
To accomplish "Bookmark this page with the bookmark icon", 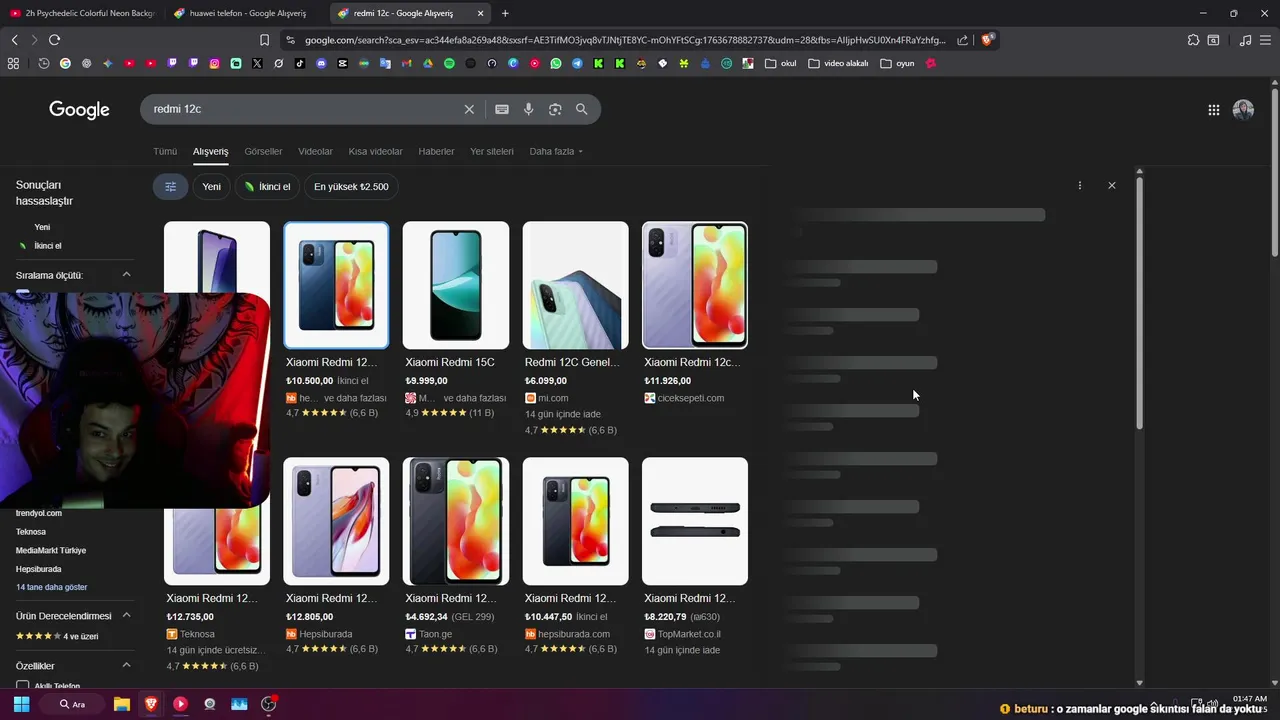I will [264, 40].
